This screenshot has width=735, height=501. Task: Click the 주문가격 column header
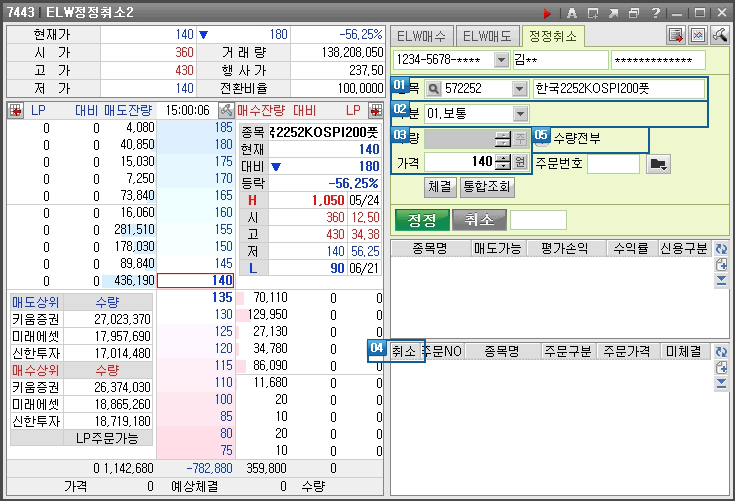(627, 351)
